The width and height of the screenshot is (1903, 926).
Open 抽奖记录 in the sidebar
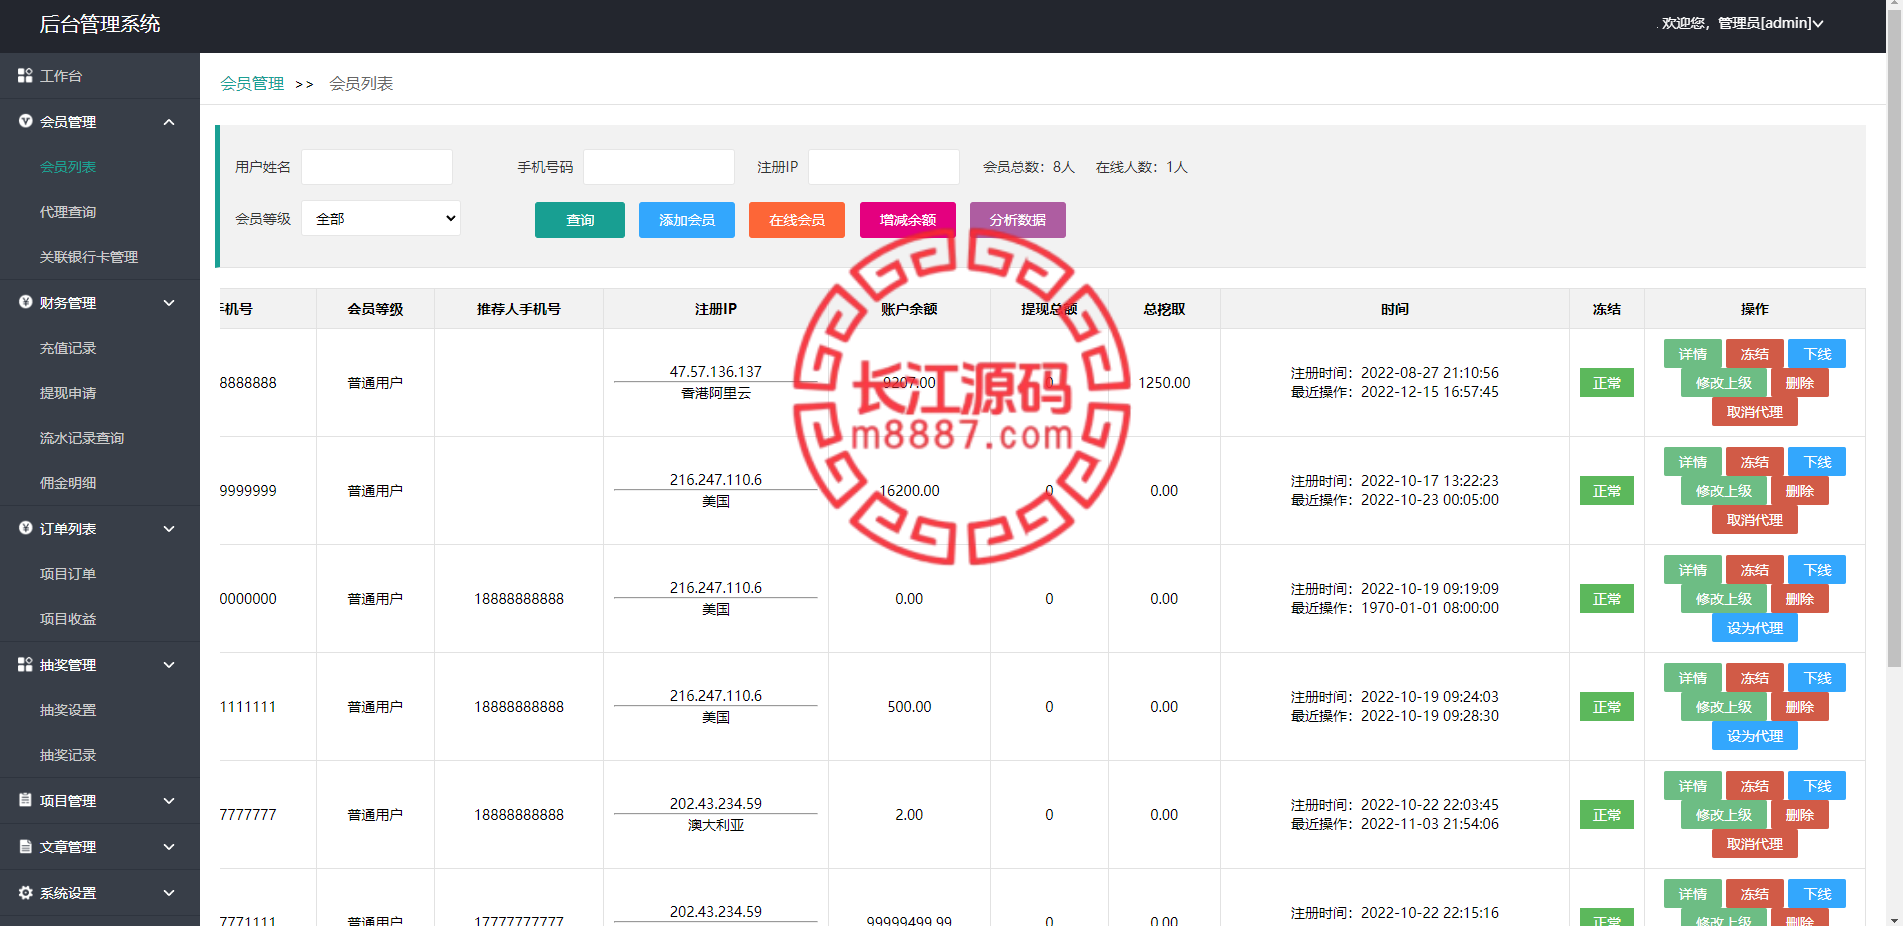tap(68, 755)
